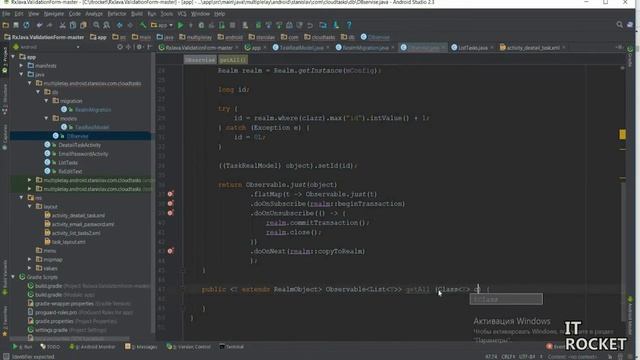Toggle breakpoint on the doOnSubscribe line

pos(170,203)
